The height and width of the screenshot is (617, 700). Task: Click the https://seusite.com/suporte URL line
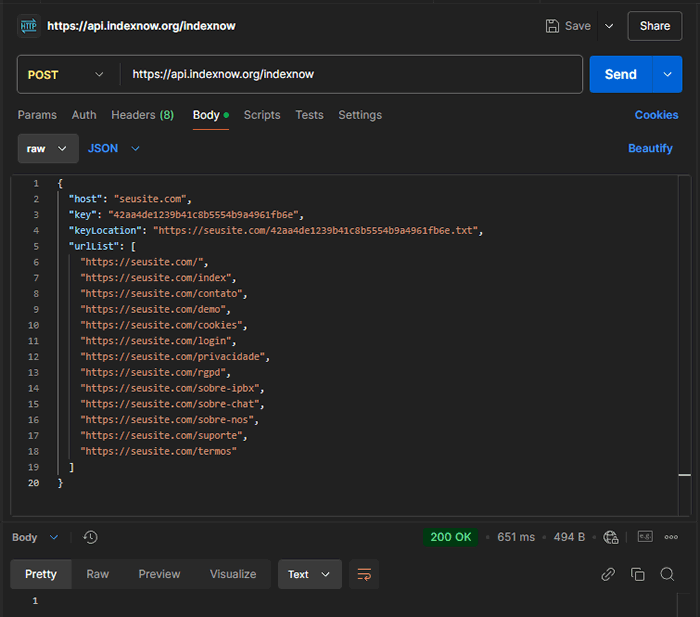(161, 436)
